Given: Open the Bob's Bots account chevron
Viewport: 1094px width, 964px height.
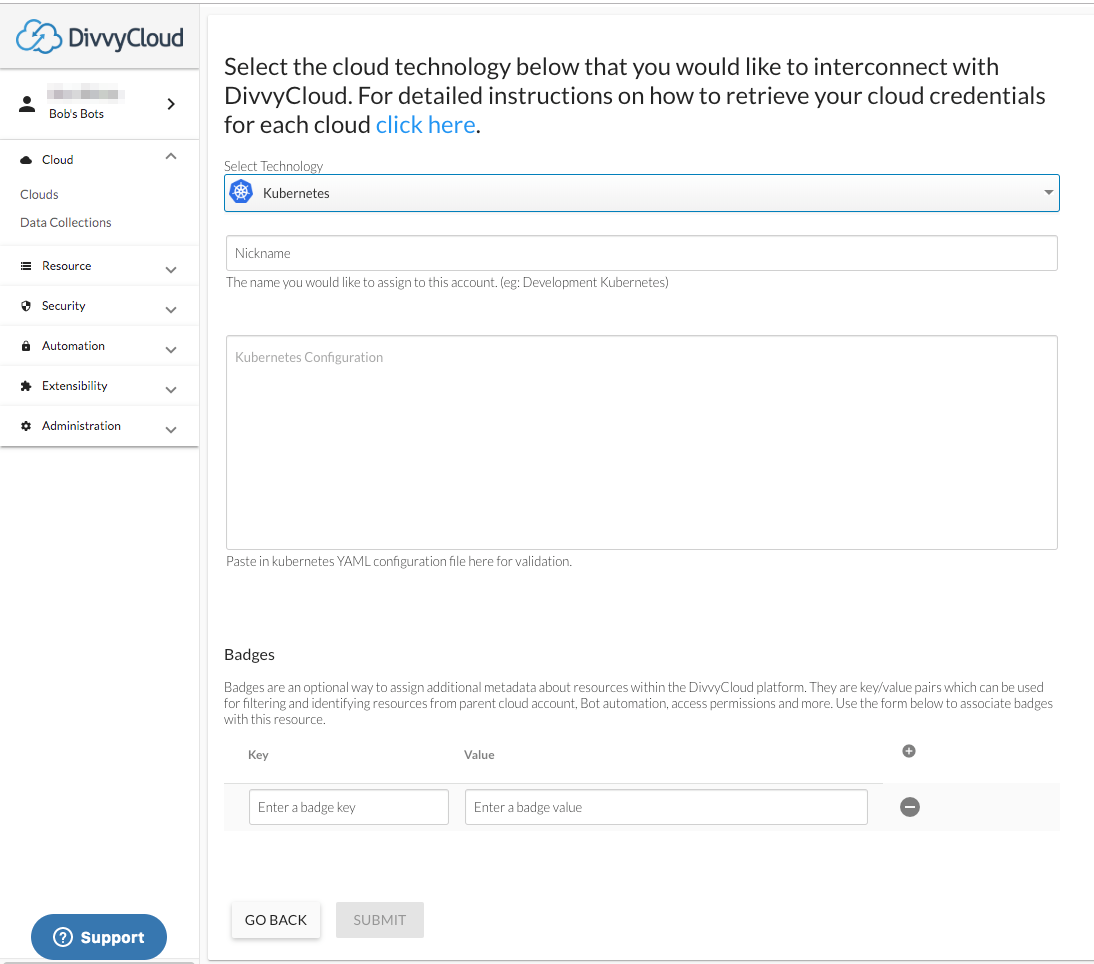Looking at the screenshot, I should [171, 104].
